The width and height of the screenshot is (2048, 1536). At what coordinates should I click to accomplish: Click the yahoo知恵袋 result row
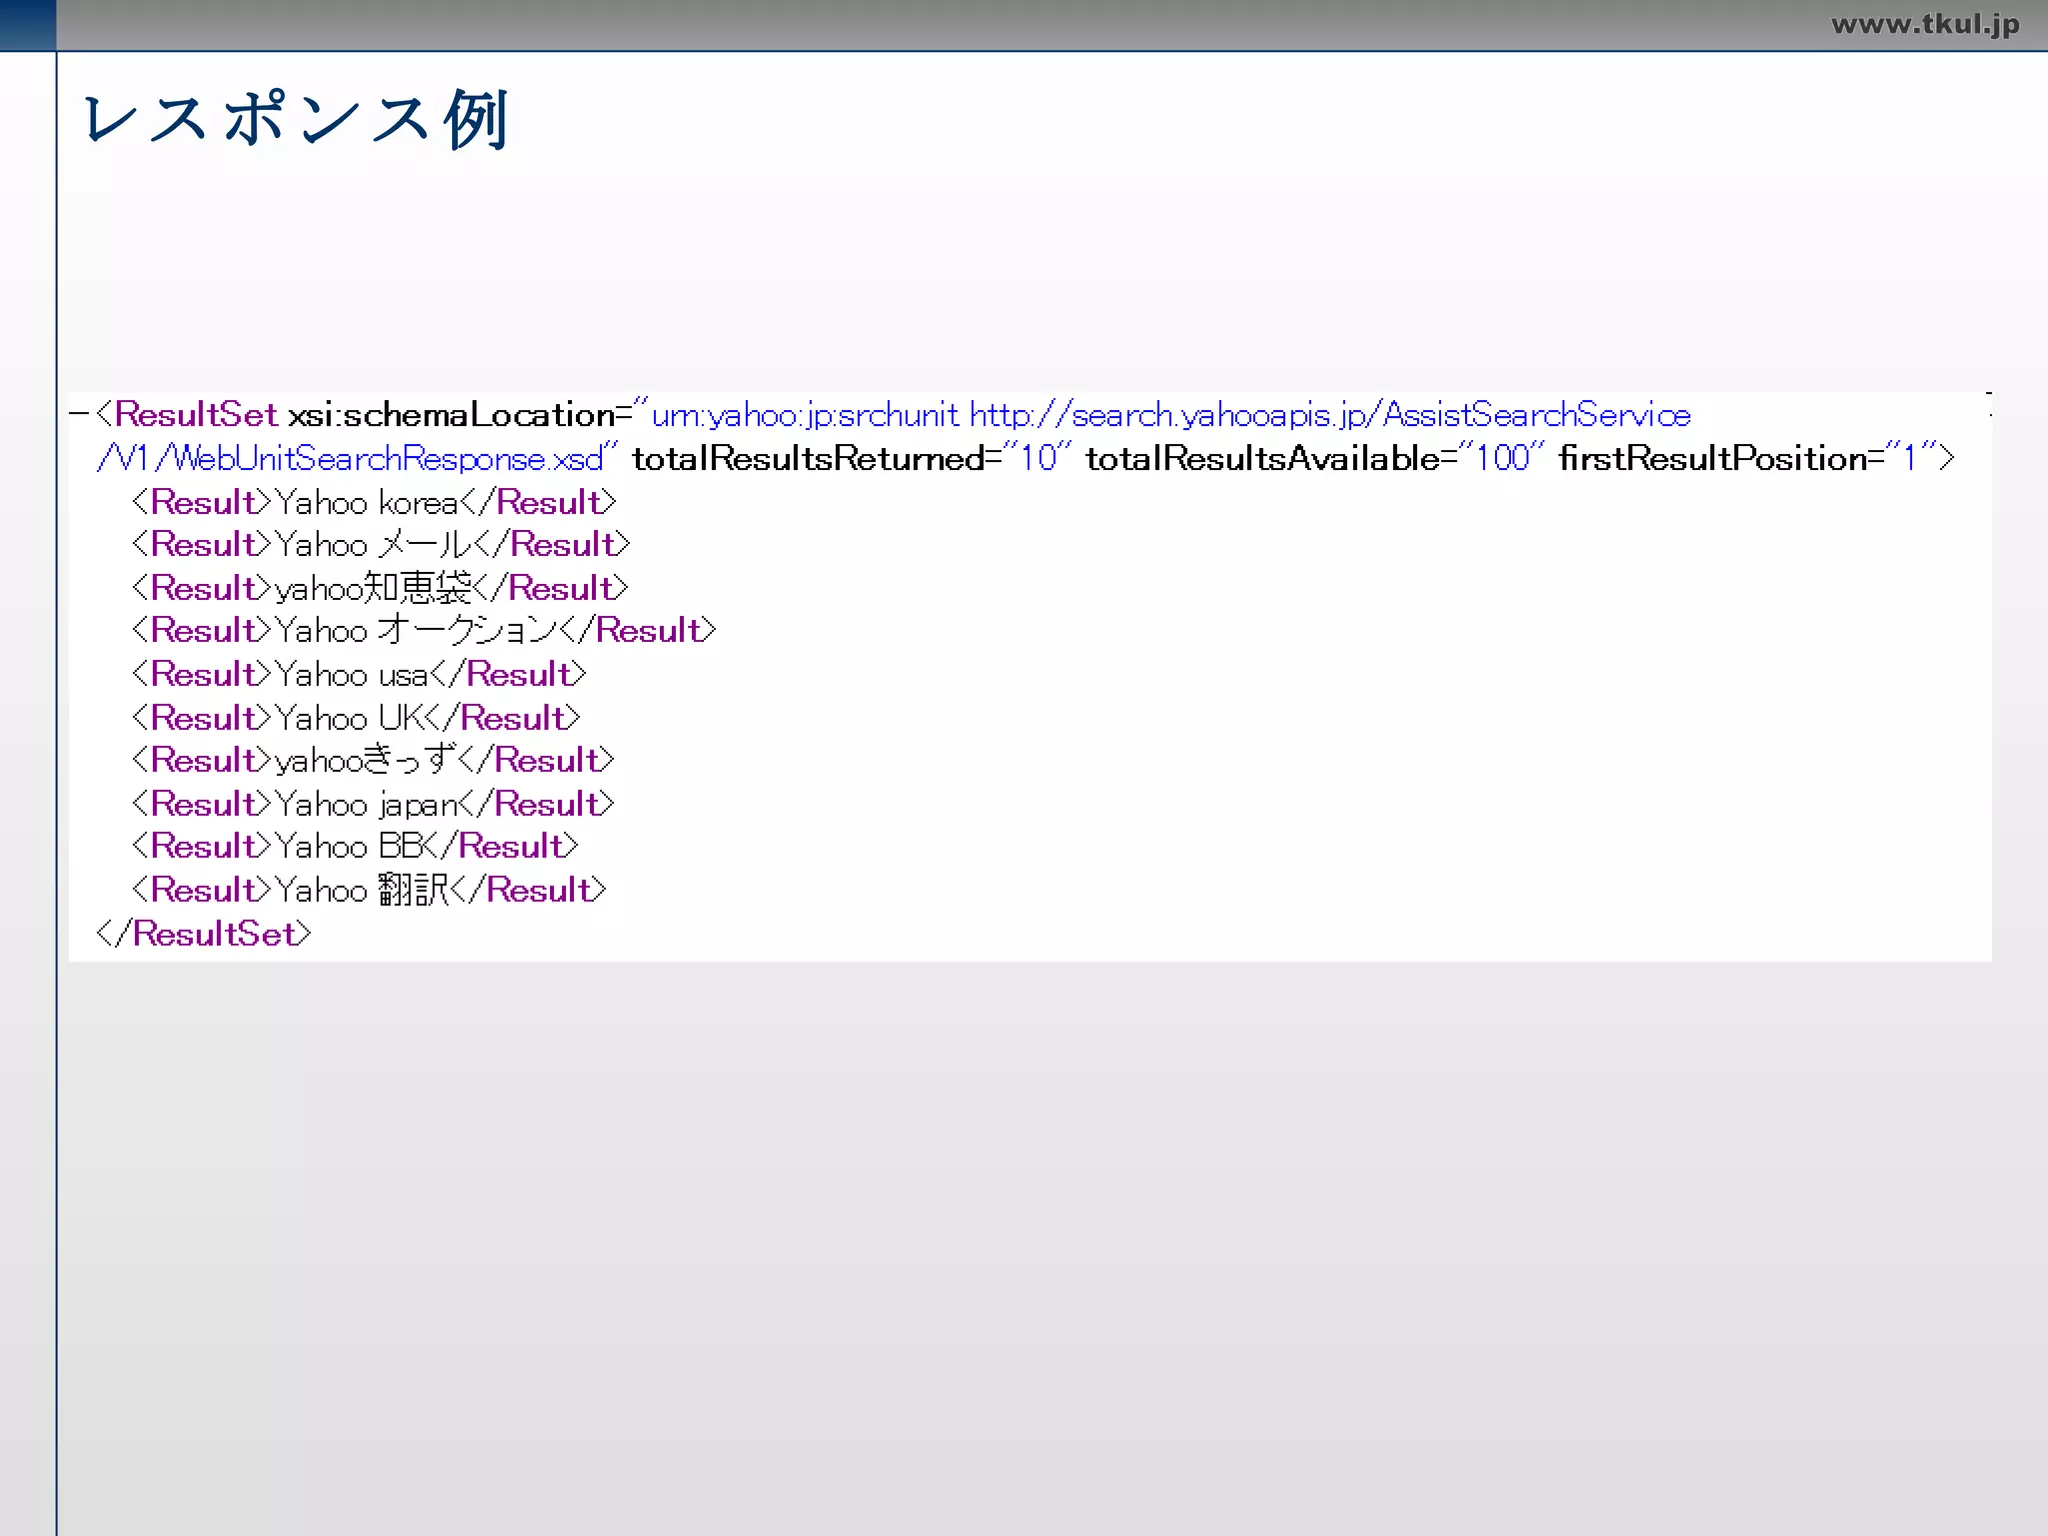tap(380, 588)
